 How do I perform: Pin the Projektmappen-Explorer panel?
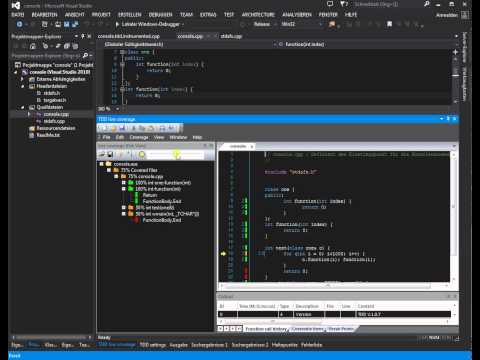(83, 36)
